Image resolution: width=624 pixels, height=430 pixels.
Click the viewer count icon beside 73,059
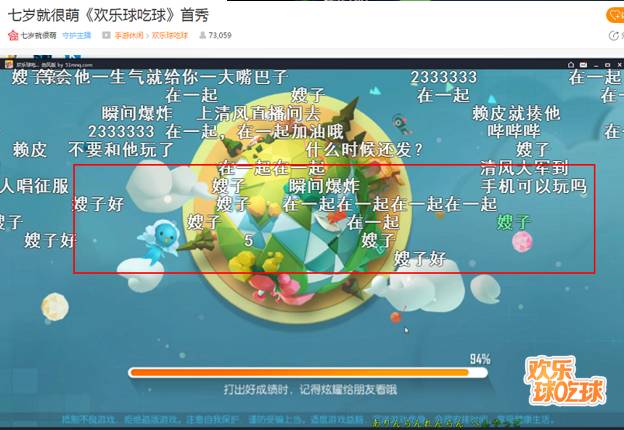coord(203,35)
